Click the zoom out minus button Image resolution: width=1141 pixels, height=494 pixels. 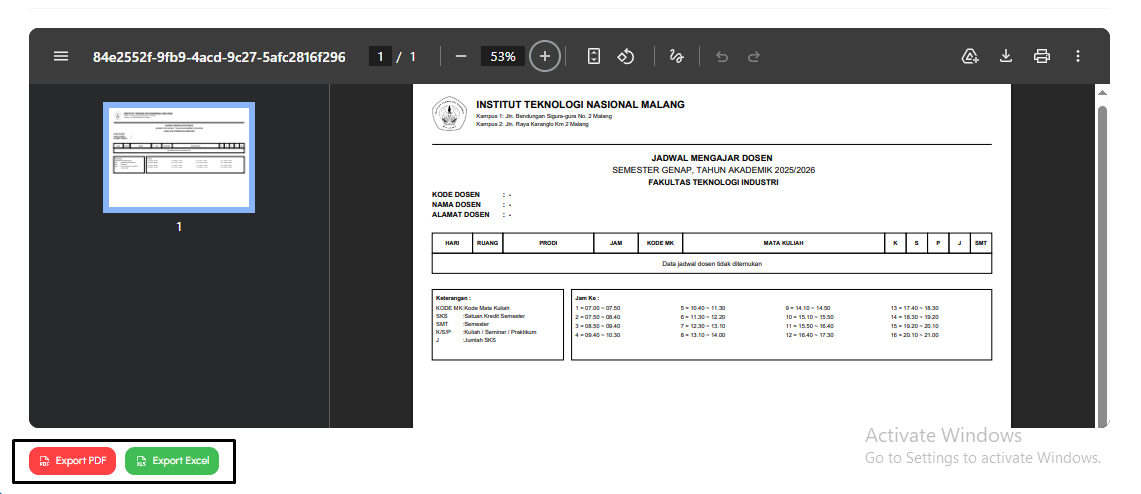[x=461, y=57]
